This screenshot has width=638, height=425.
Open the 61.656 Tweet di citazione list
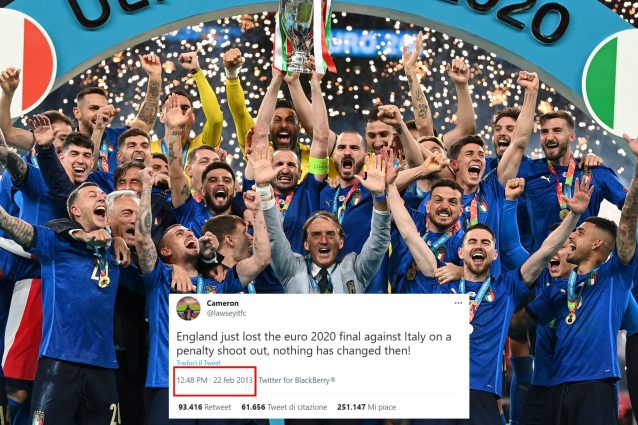284,407
